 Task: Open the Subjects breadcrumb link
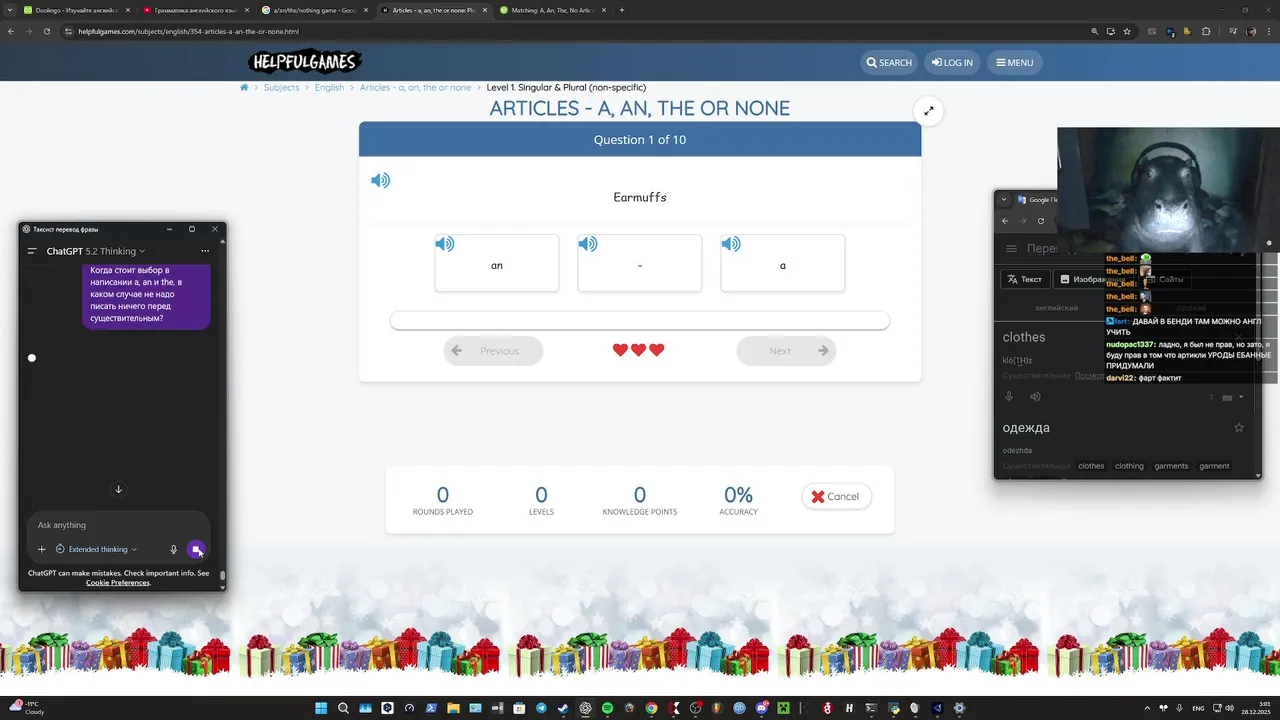(x=281, y=87)
